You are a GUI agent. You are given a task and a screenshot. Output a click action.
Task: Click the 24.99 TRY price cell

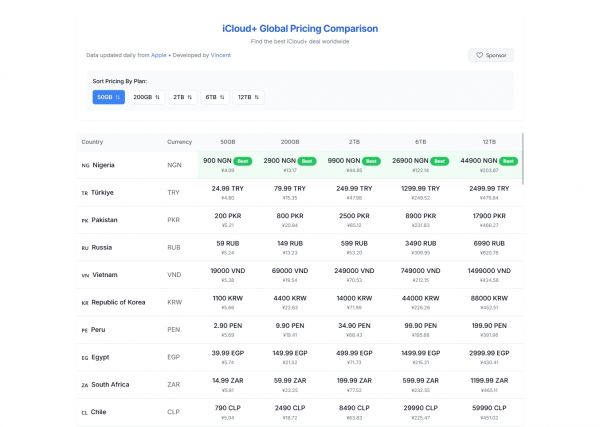click(x=228, y=192)
